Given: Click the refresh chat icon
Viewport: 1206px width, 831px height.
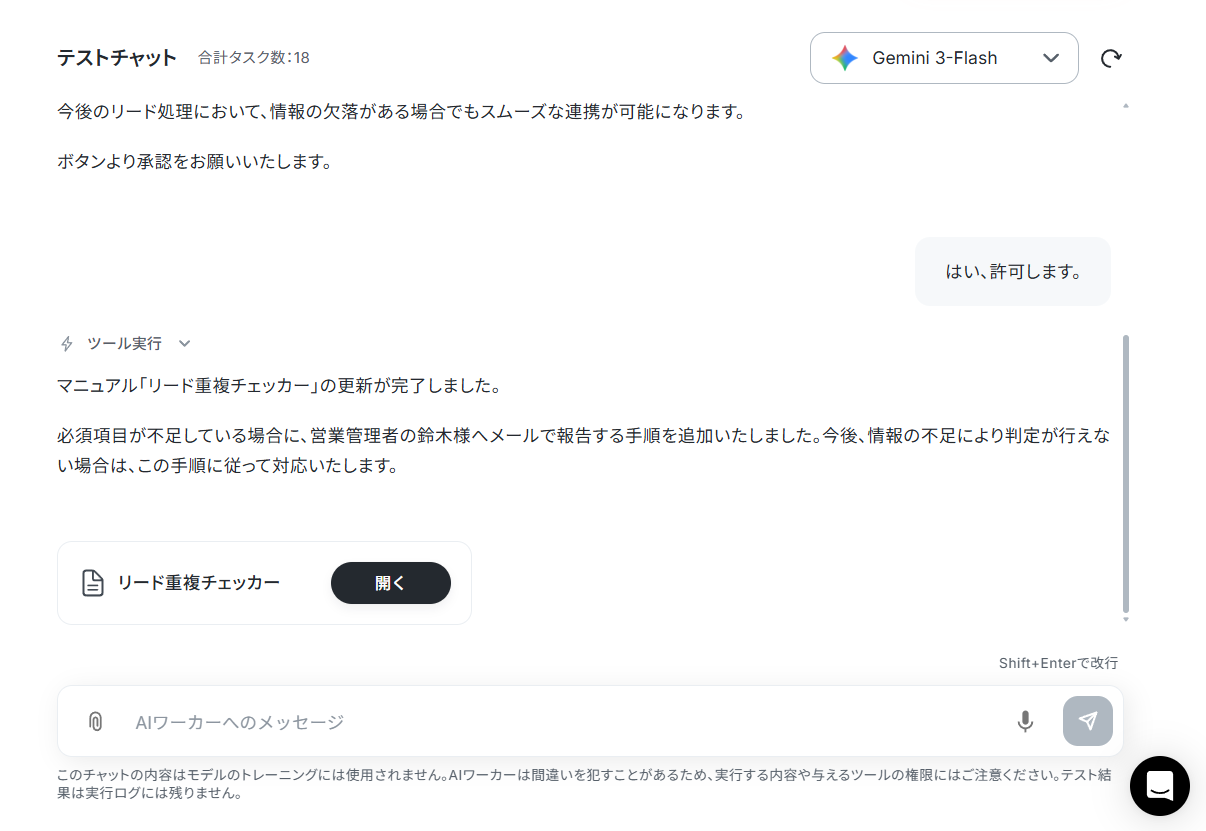Looking at the screenshot, I should (1110, 58).
